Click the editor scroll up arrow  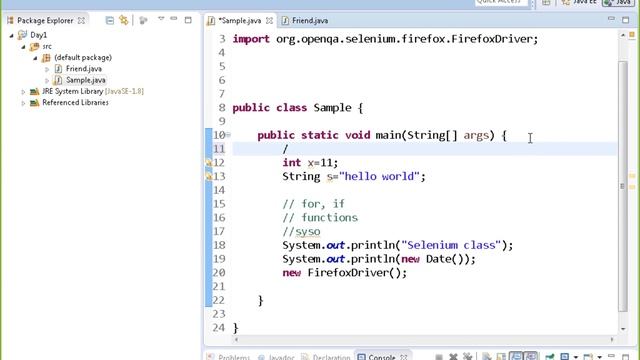622,36
